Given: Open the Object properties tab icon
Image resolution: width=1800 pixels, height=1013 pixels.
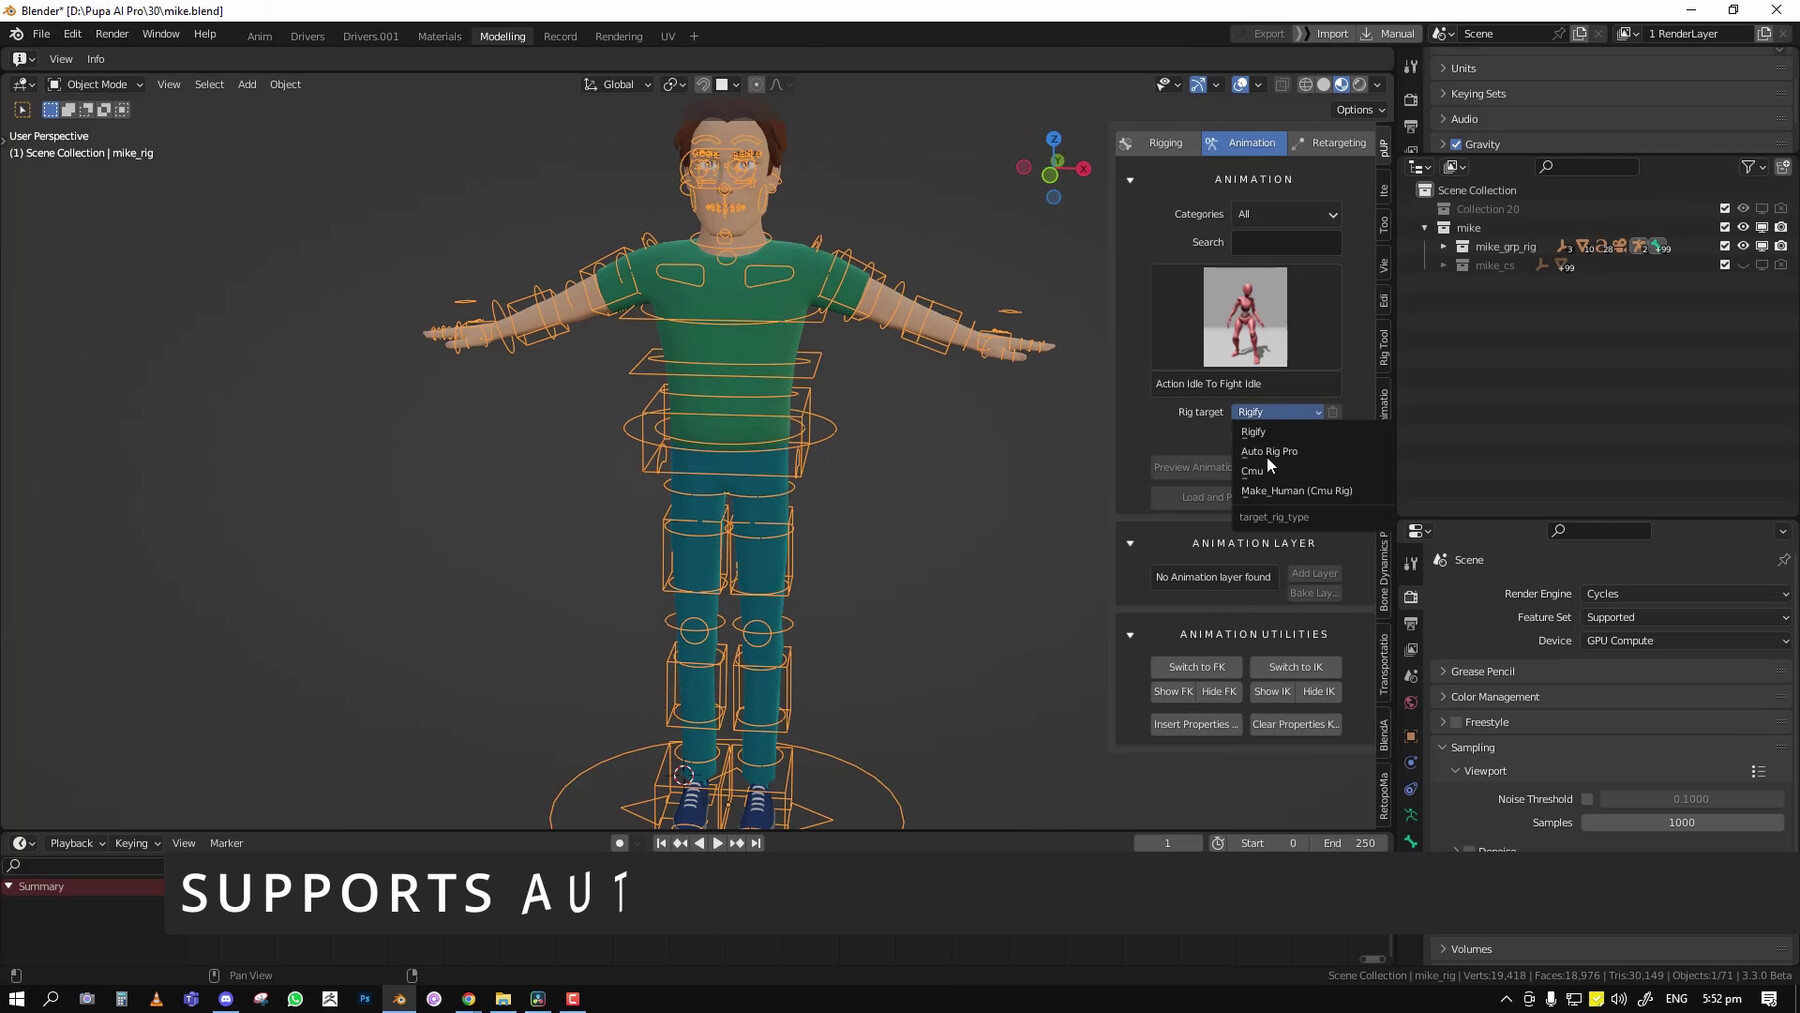Looking at the screenshot, I should pos(1411,736).
